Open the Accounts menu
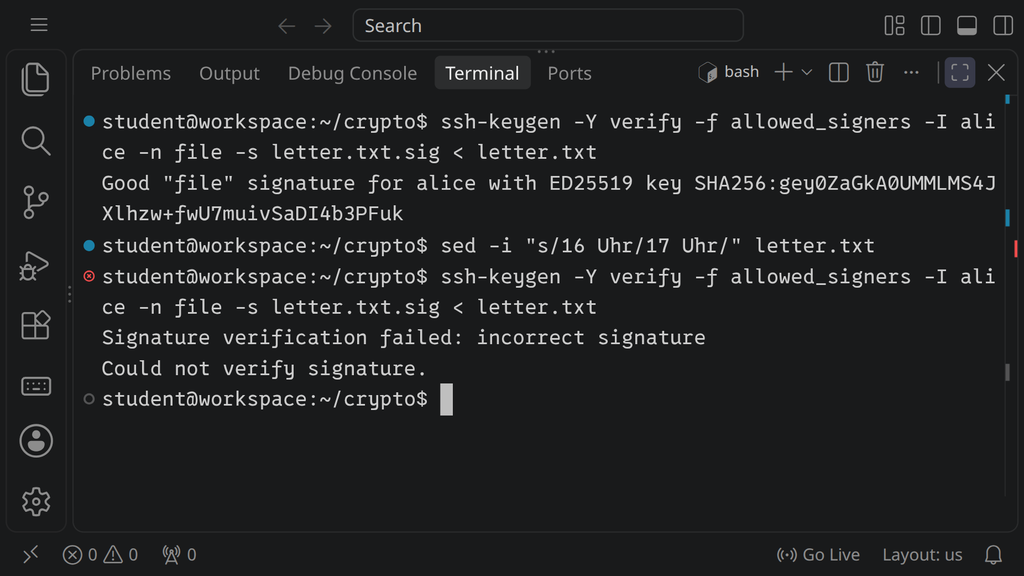Image resolution: width=1024 pixels, height=576 pixels. 36,441
